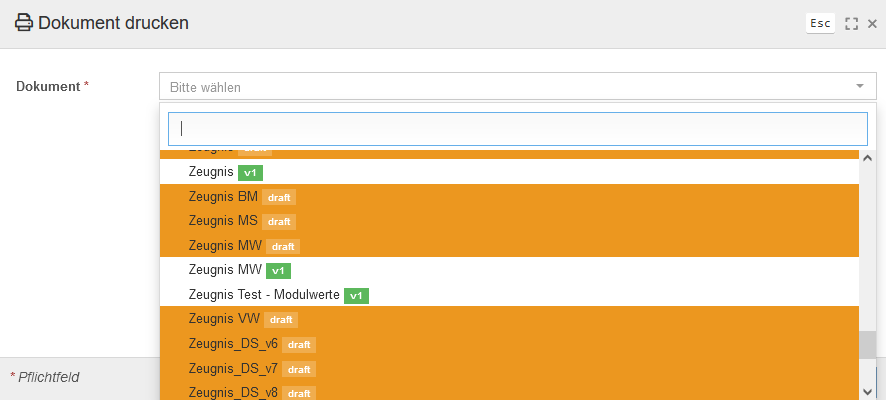Click the fullscreen expand icon
This screenshot has width=886, height=400.
click(852, 24)
